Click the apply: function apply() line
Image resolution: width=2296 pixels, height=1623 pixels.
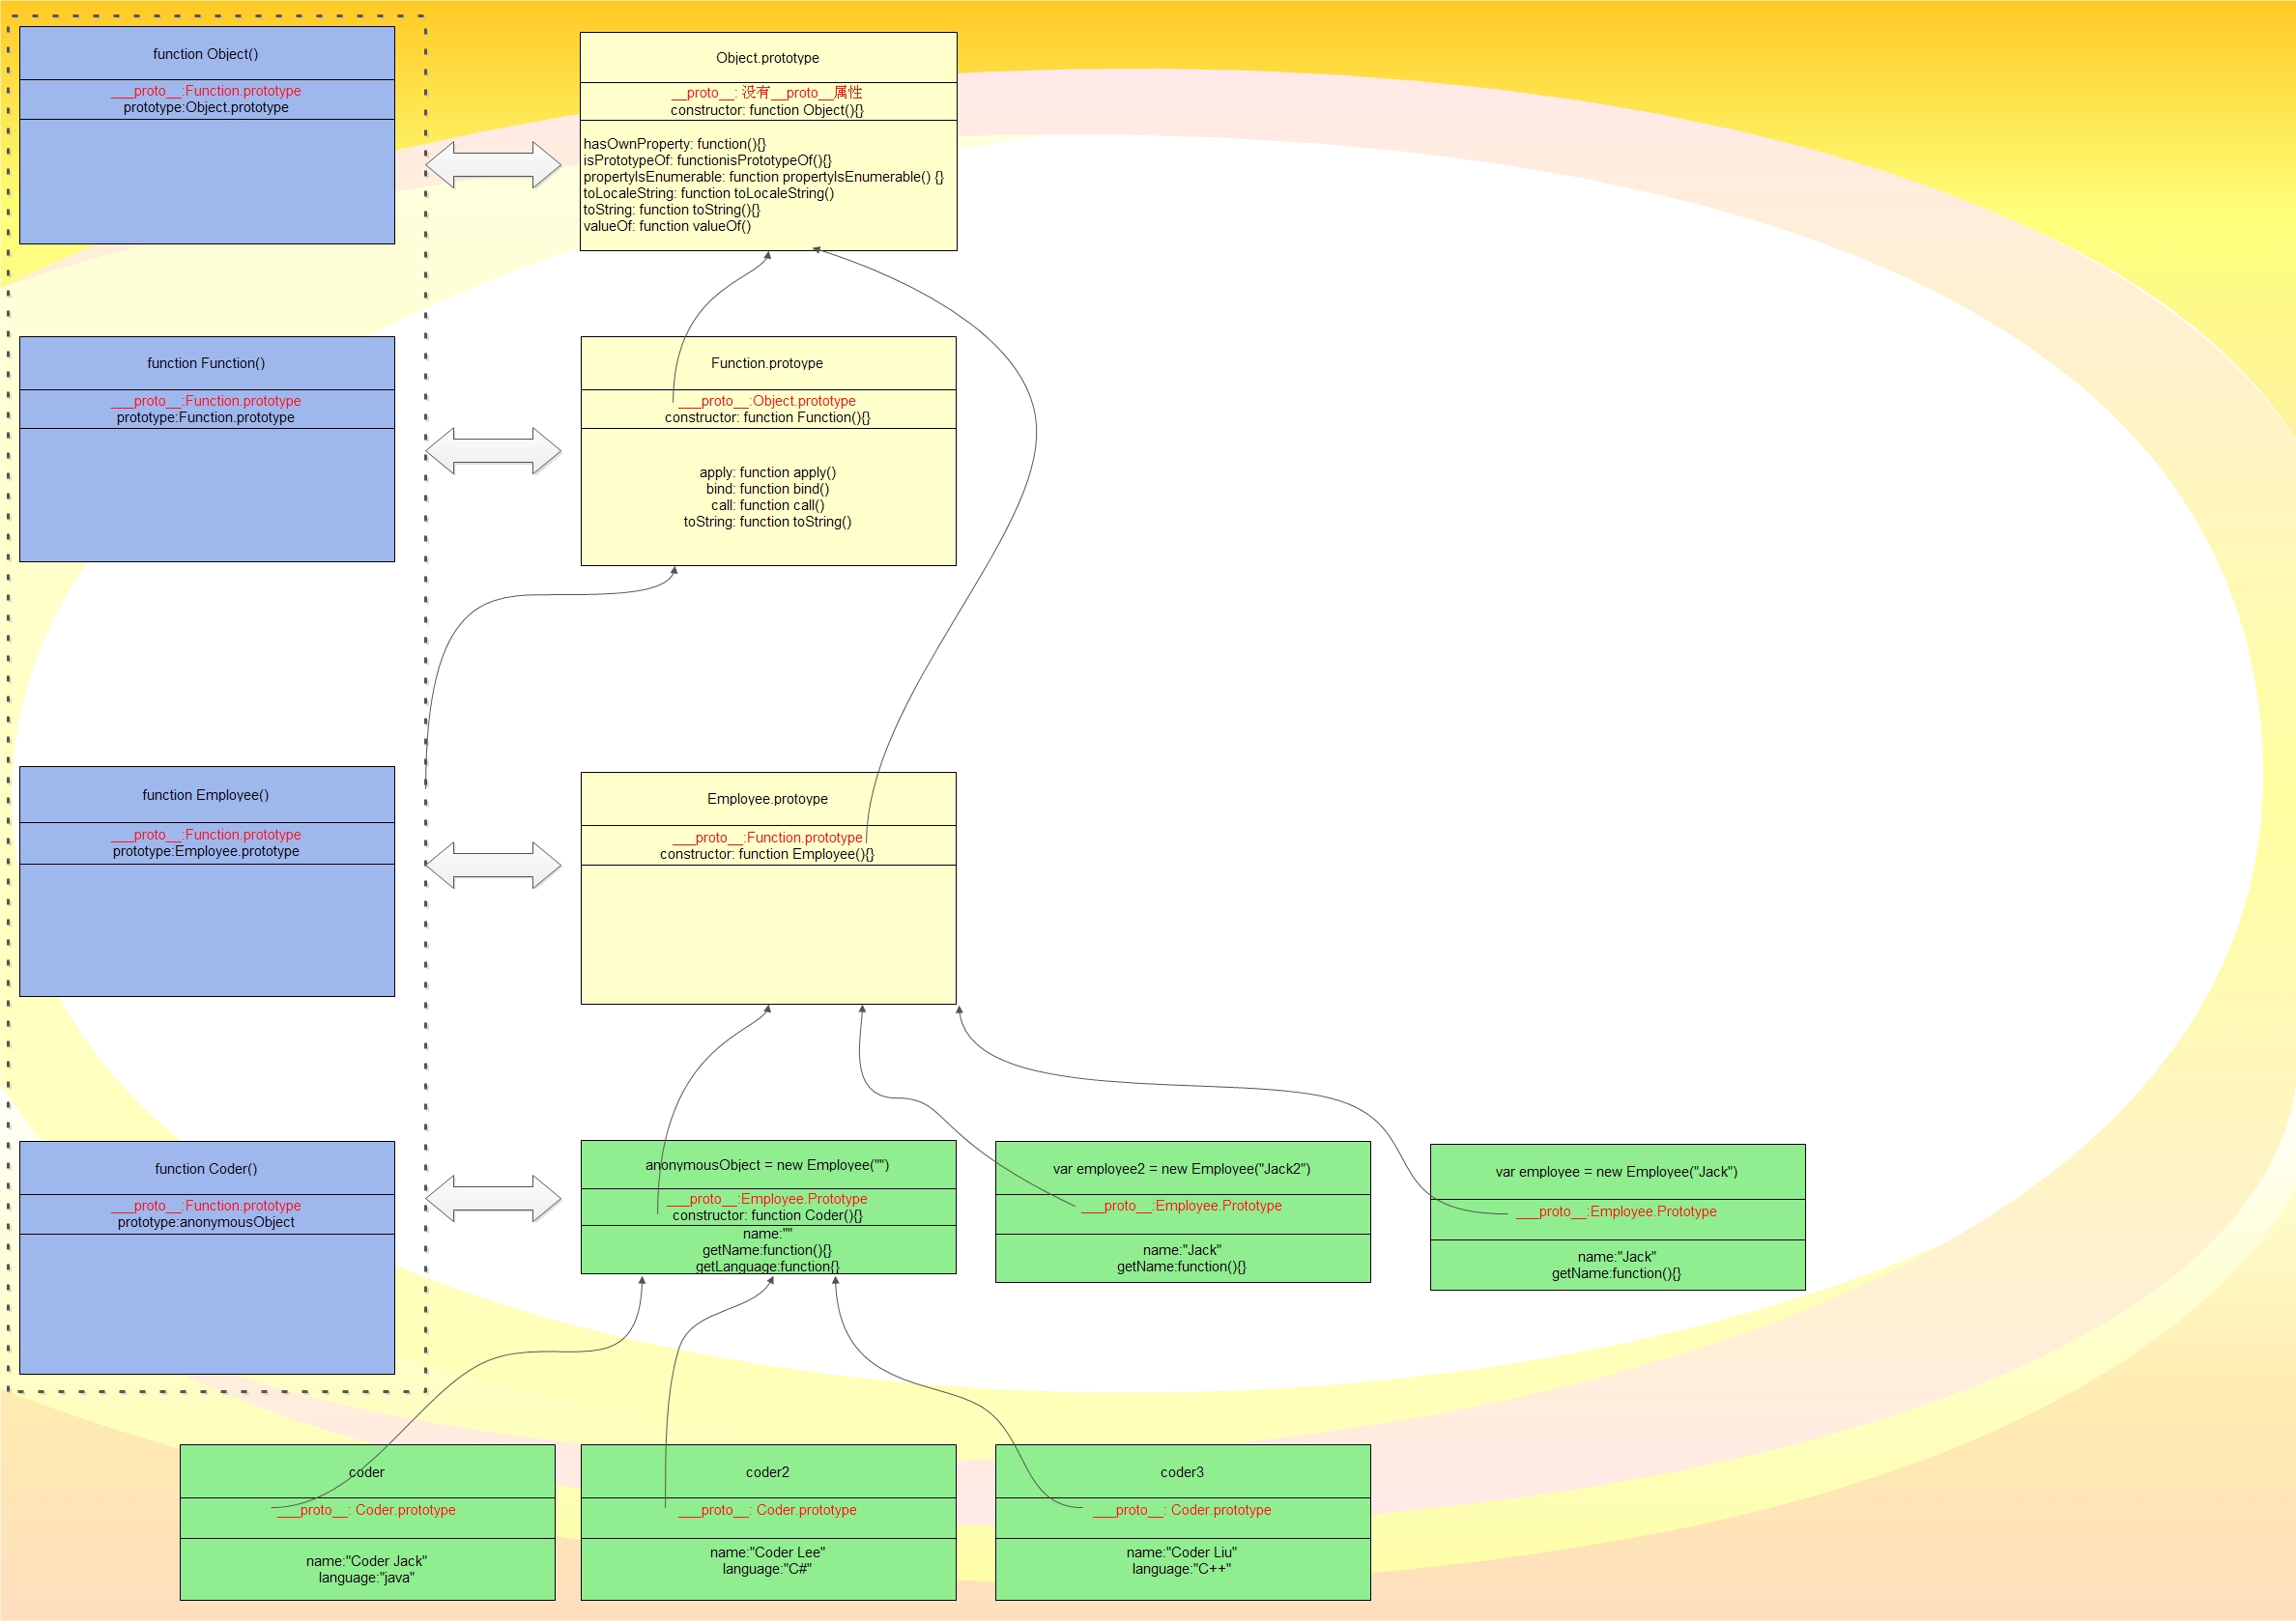click(767, 472)
